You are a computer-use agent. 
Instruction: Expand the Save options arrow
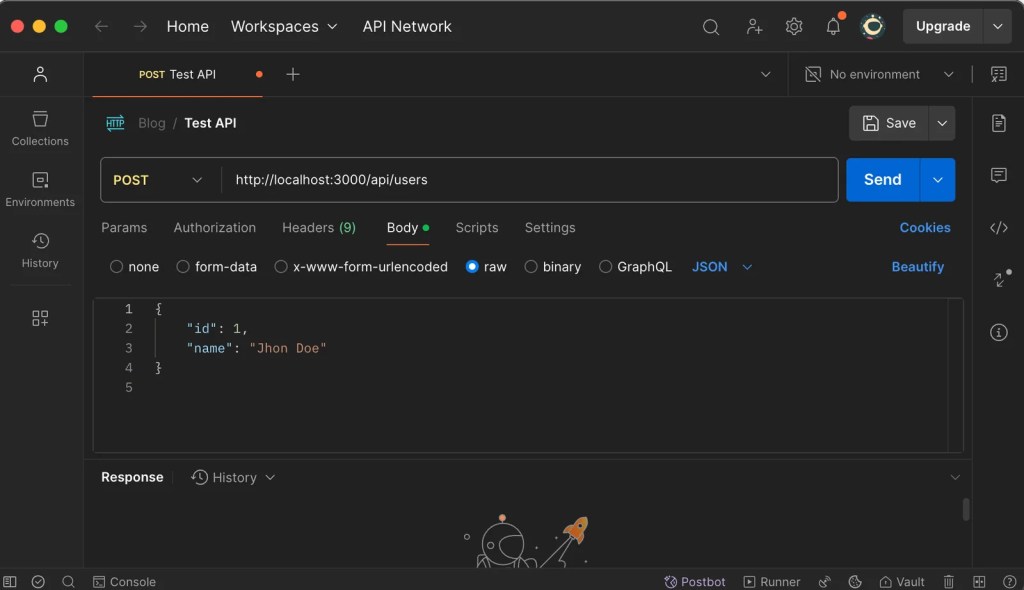[x=942, y=123]
